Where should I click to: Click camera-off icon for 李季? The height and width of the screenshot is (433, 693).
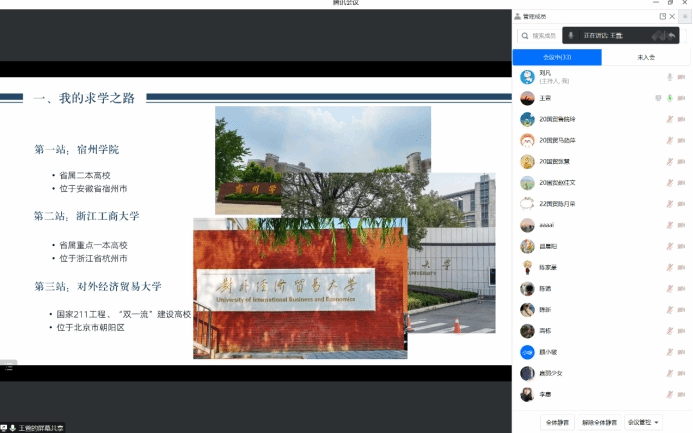pos(682,394)
